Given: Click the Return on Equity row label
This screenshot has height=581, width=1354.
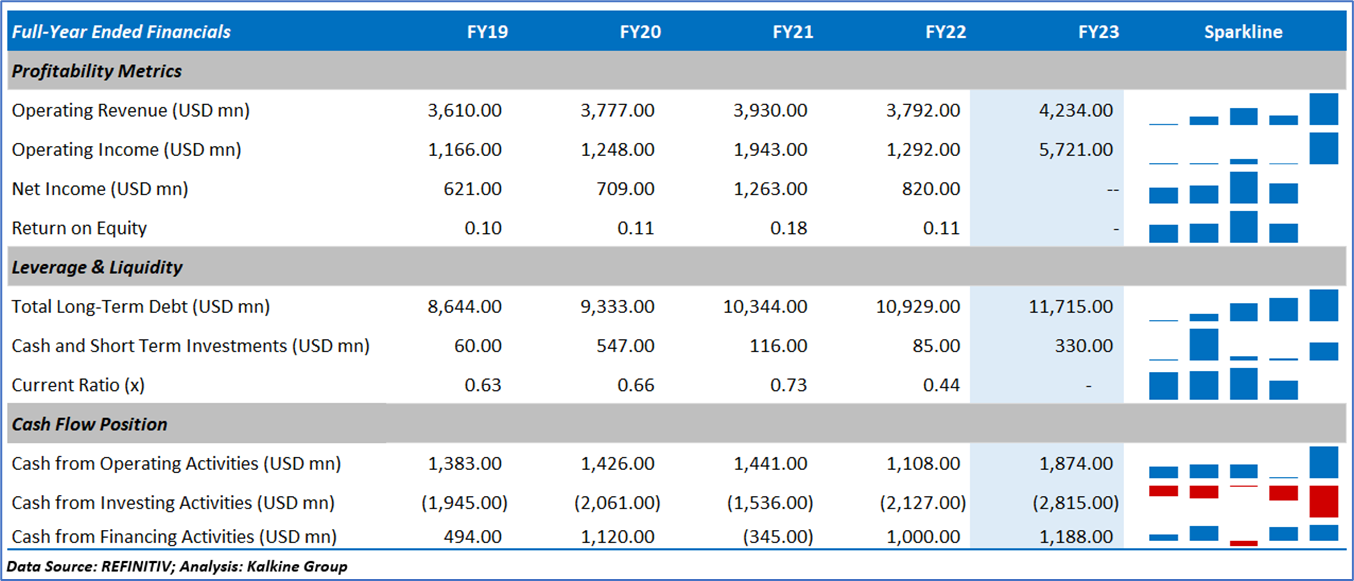Looking at the screenshot, I should click(79, 228).
